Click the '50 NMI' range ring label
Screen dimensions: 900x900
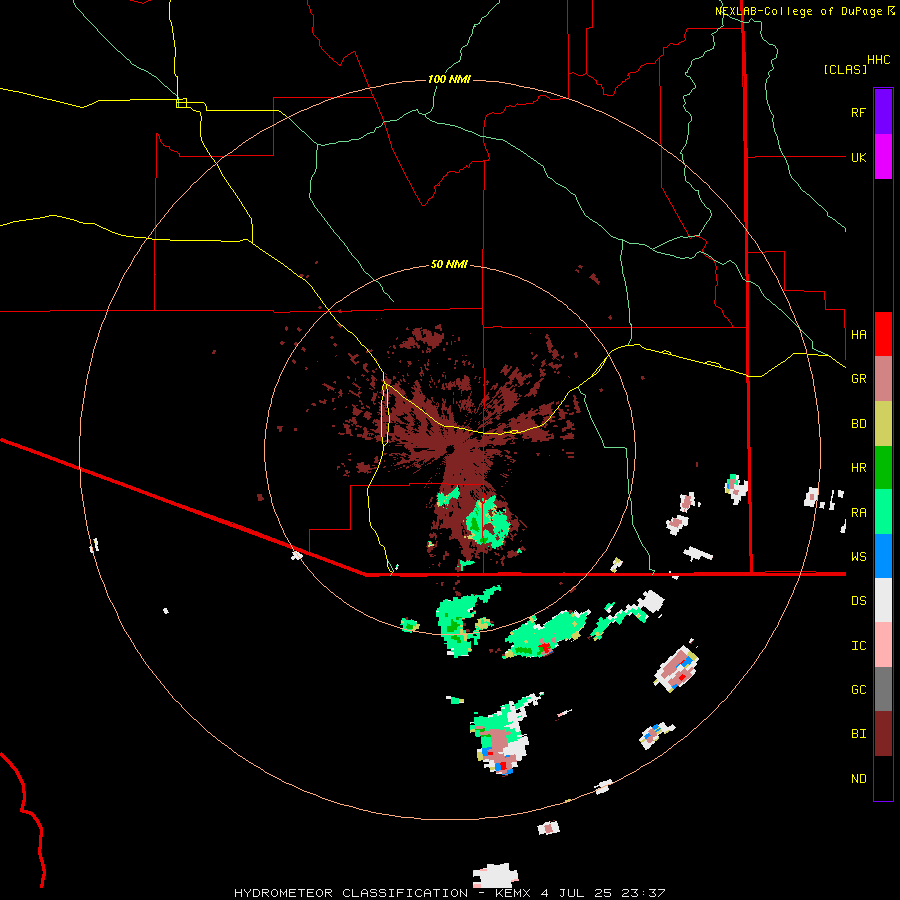[x=449, y=264]
